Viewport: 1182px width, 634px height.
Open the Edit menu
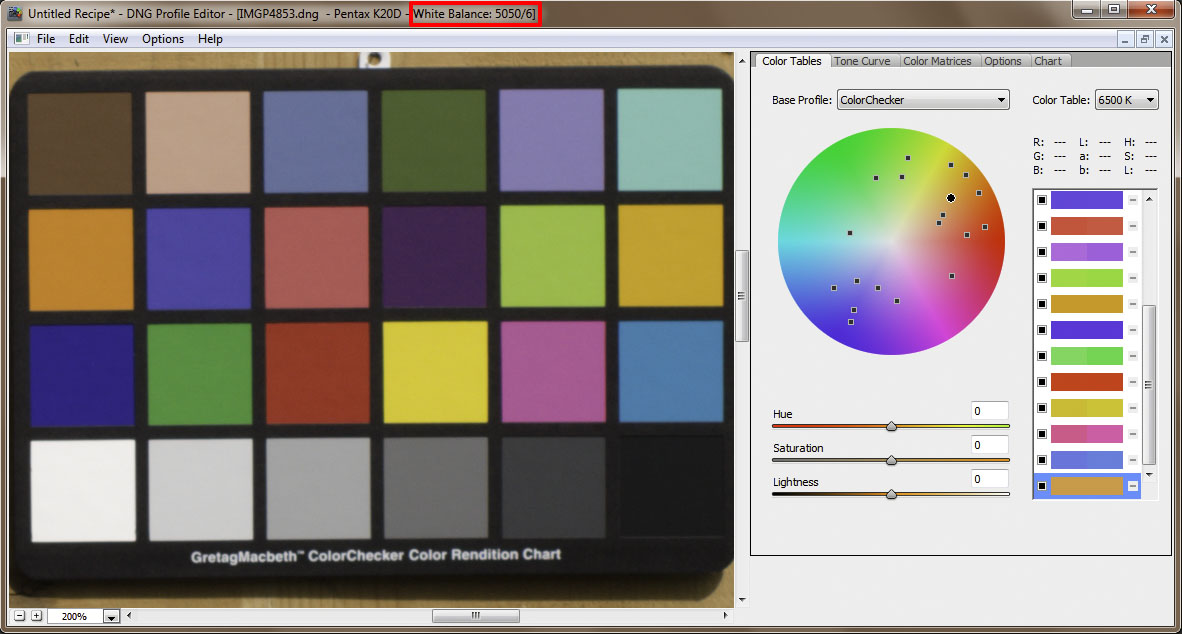78,39
